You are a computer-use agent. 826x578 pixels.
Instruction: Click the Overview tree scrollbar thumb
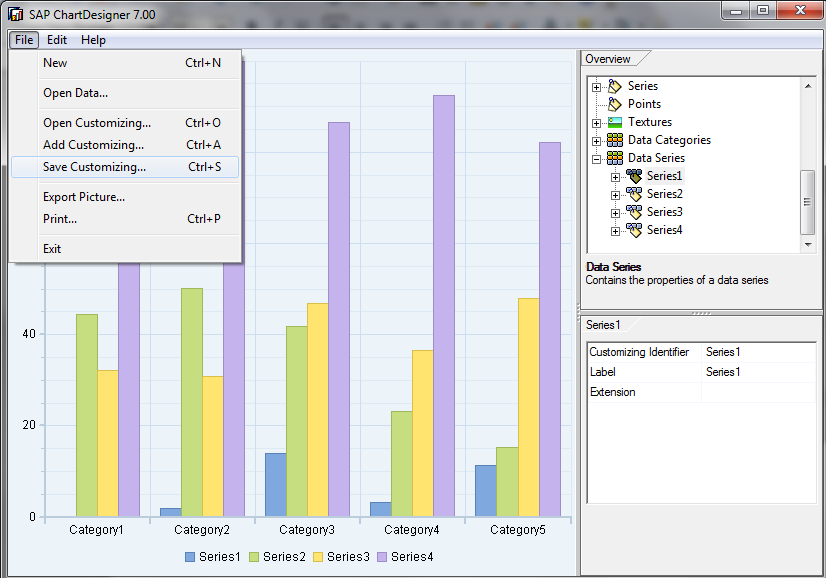coord(808,202)
